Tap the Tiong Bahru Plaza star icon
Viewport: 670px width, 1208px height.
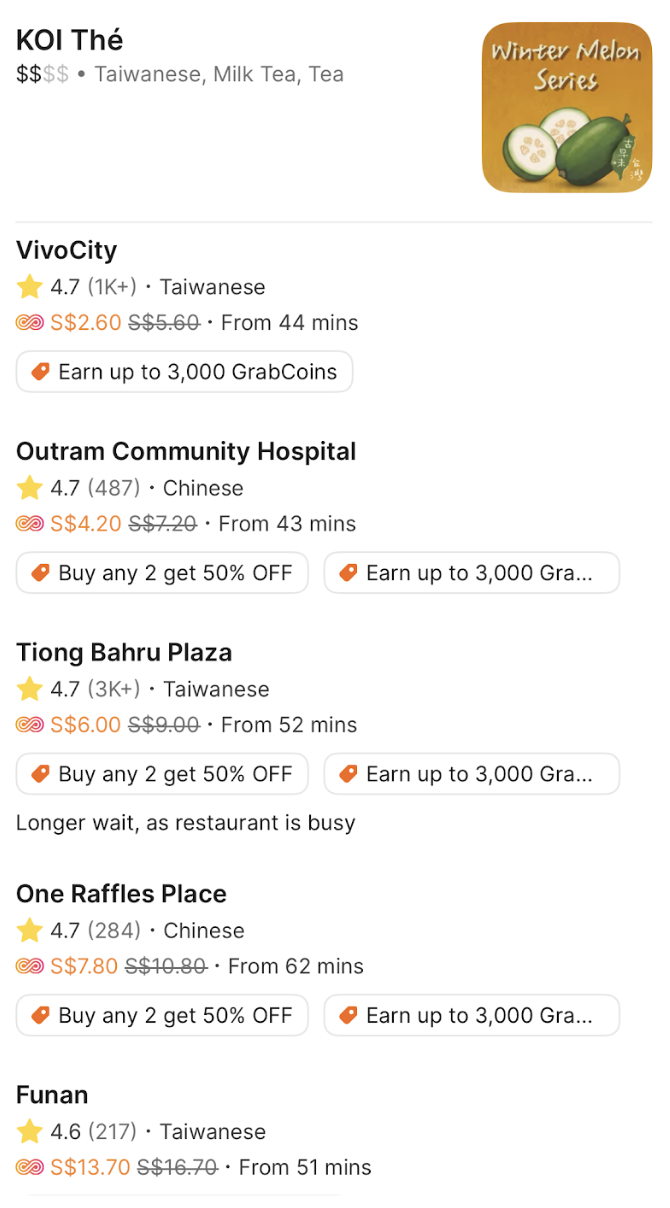click(30, 689)
